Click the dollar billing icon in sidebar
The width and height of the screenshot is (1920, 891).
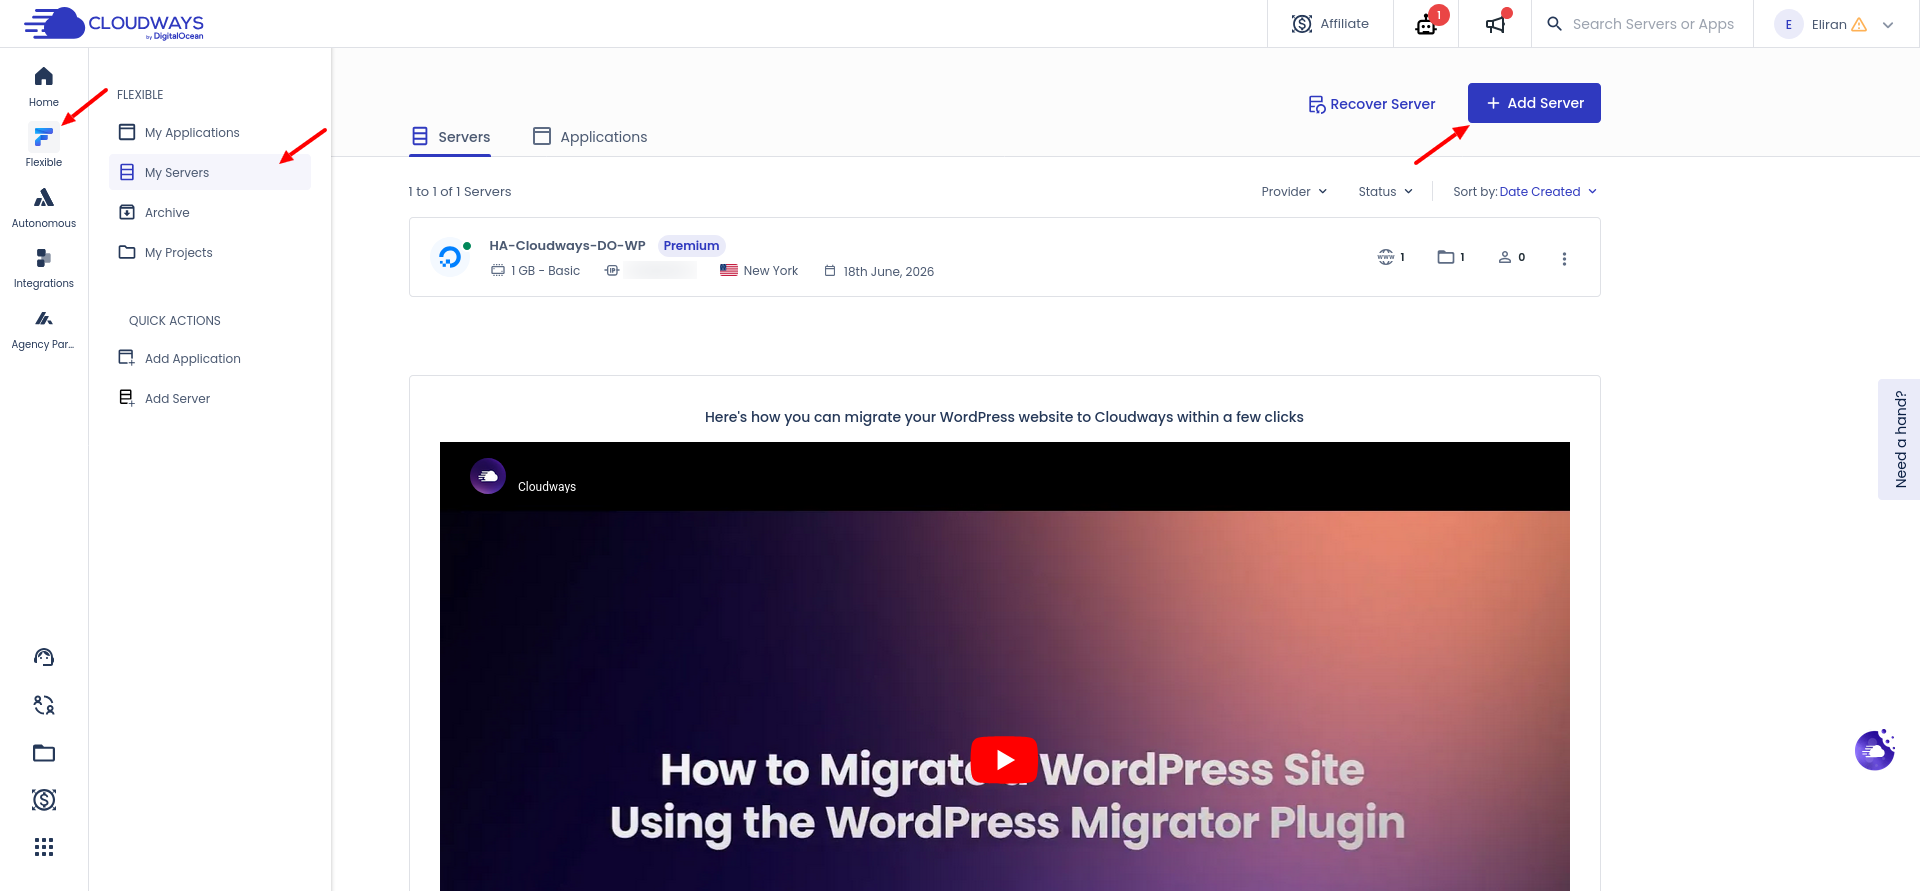click(x=44, y=800)
